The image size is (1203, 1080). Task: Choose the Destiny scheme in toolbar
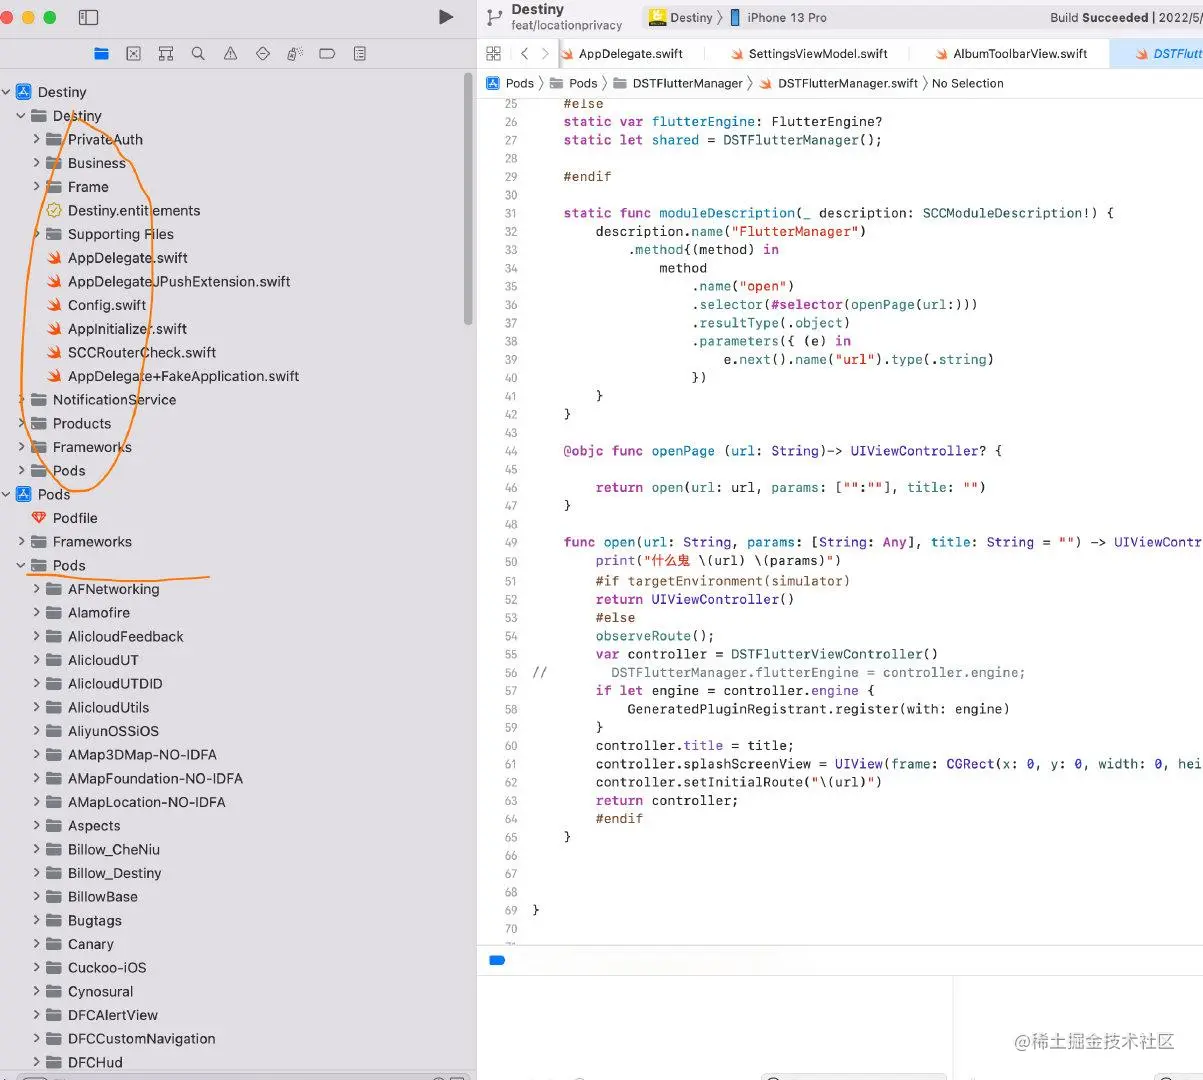click(x=681, y=17)
